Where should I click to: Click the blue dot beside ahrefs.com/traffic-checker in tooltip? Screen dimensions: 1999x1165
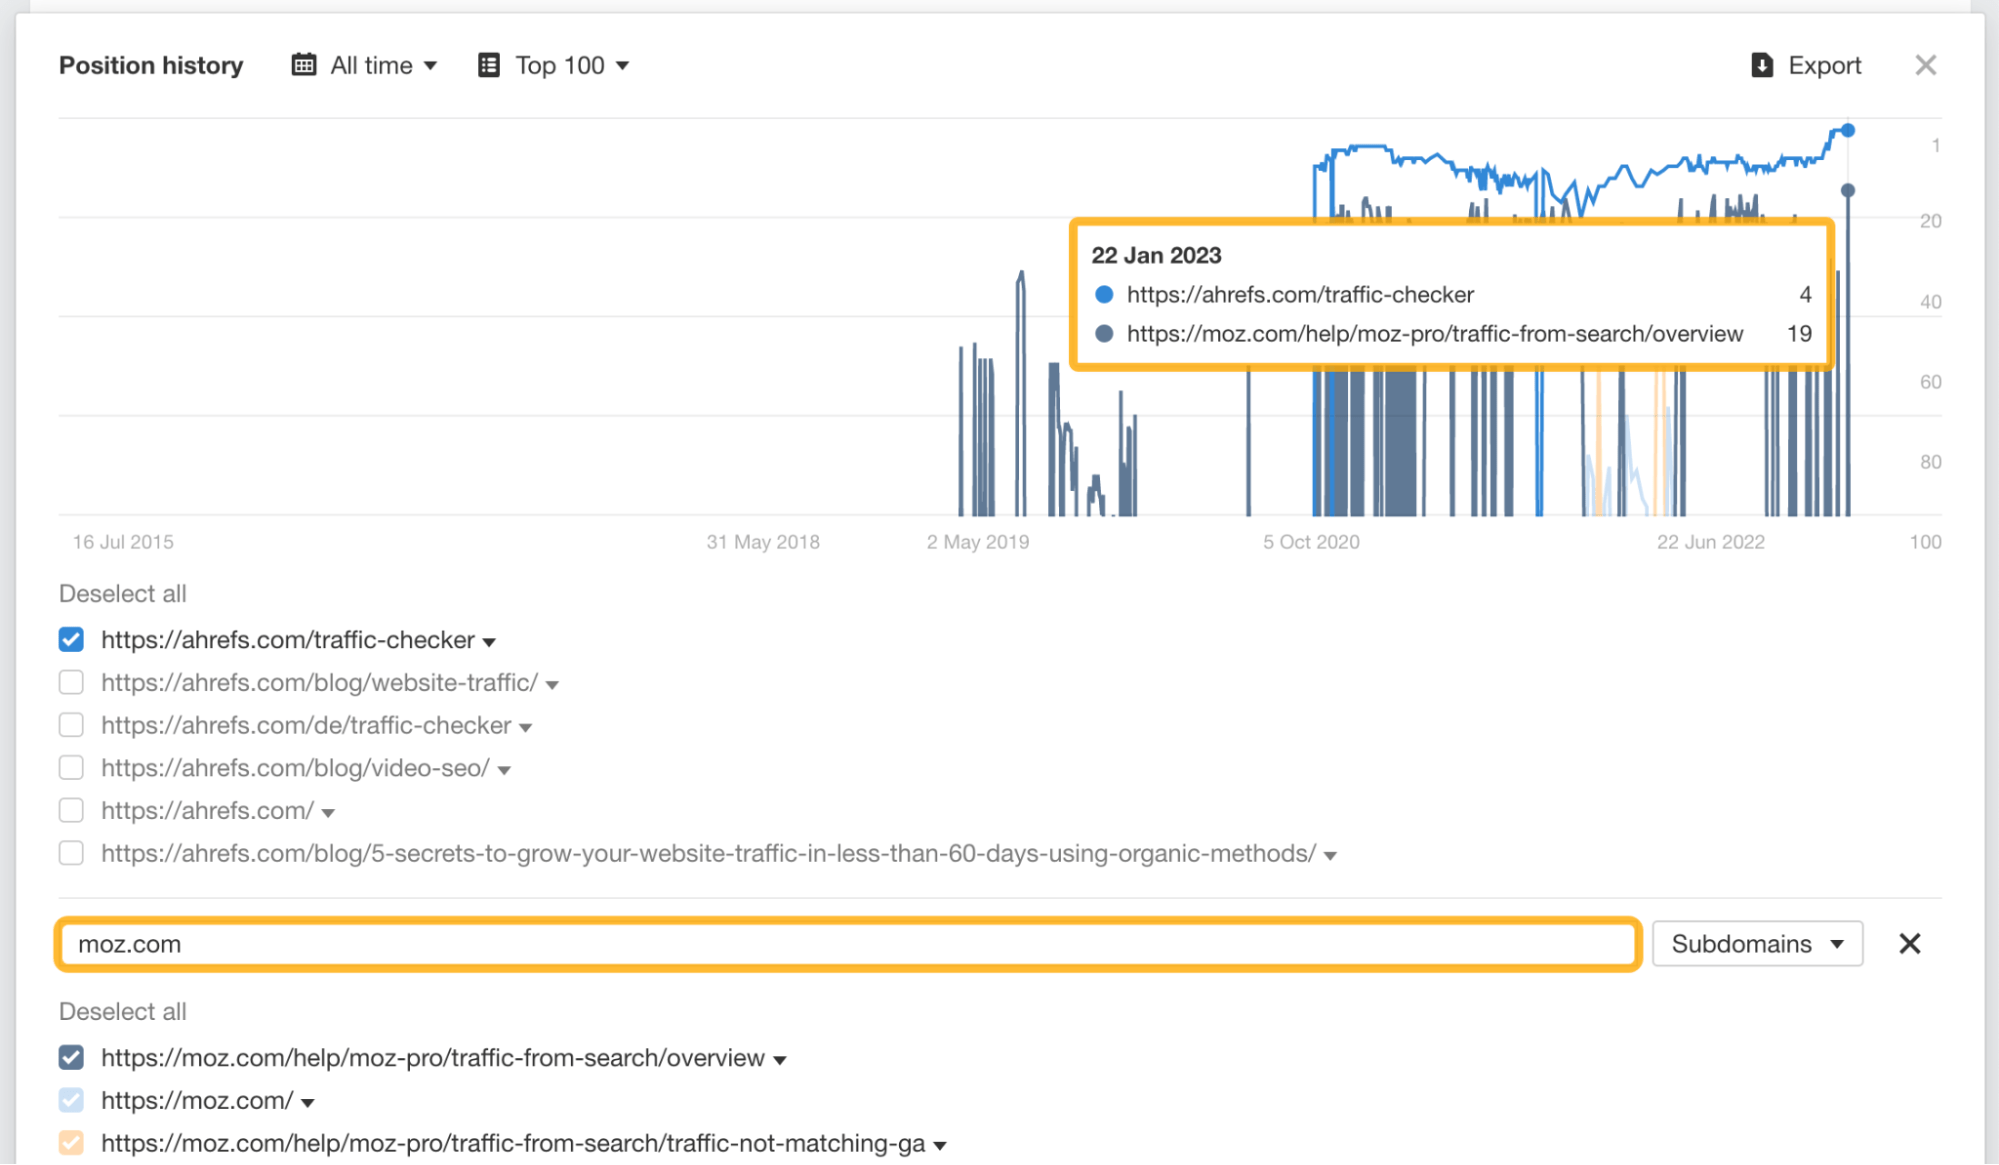[x=1104, y=294]
